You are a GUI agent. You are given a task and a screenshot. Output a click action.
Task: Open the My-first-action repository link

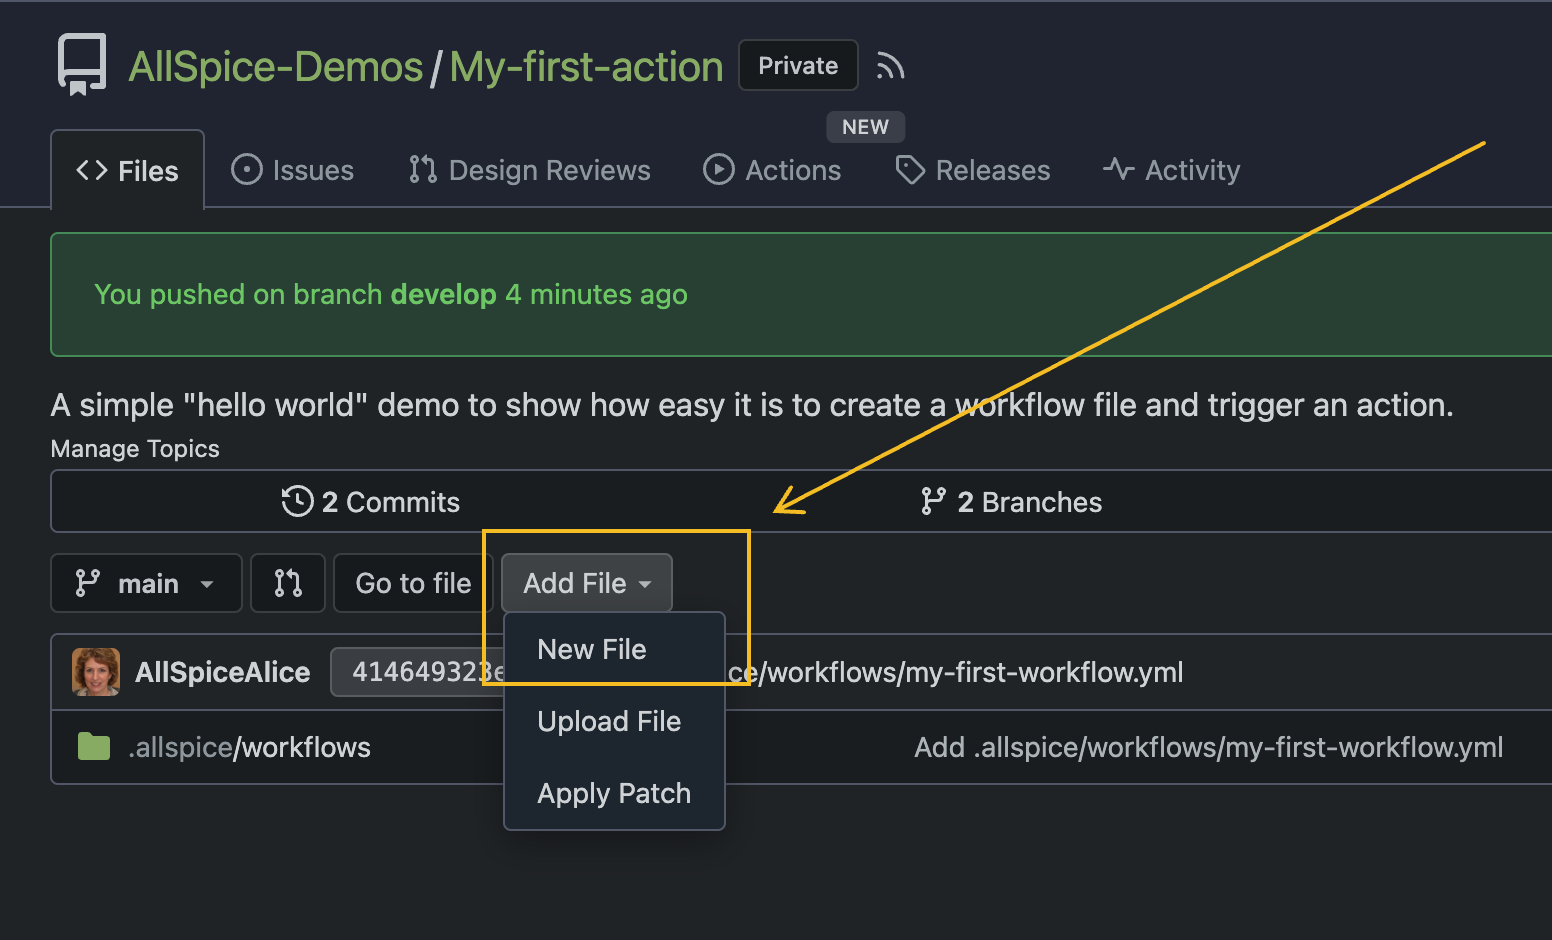point(586,67)
